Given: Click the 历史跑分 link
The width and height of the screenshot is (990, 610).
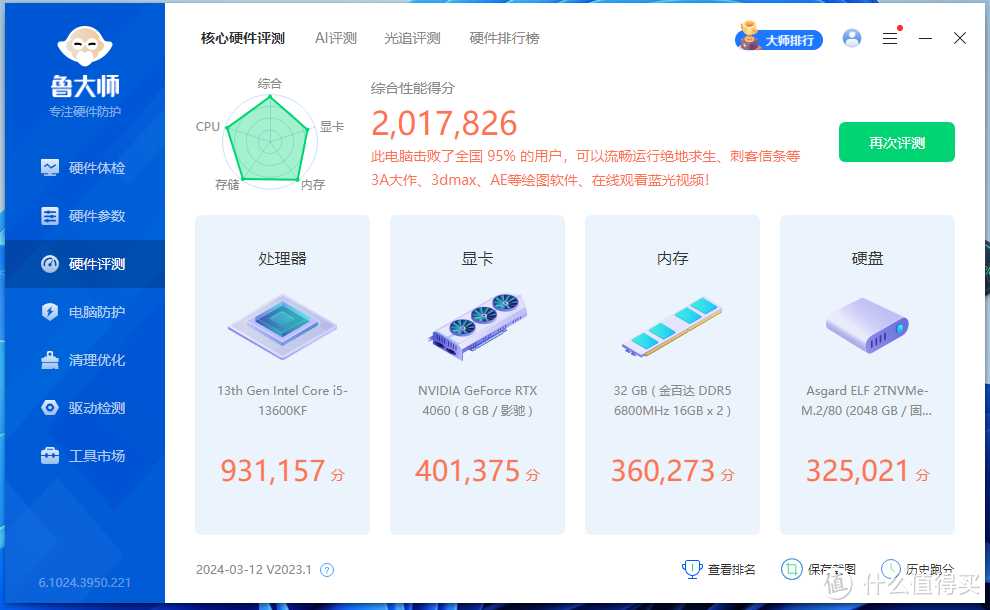Looking at the screenshot, I should click(x=917, y=570).
